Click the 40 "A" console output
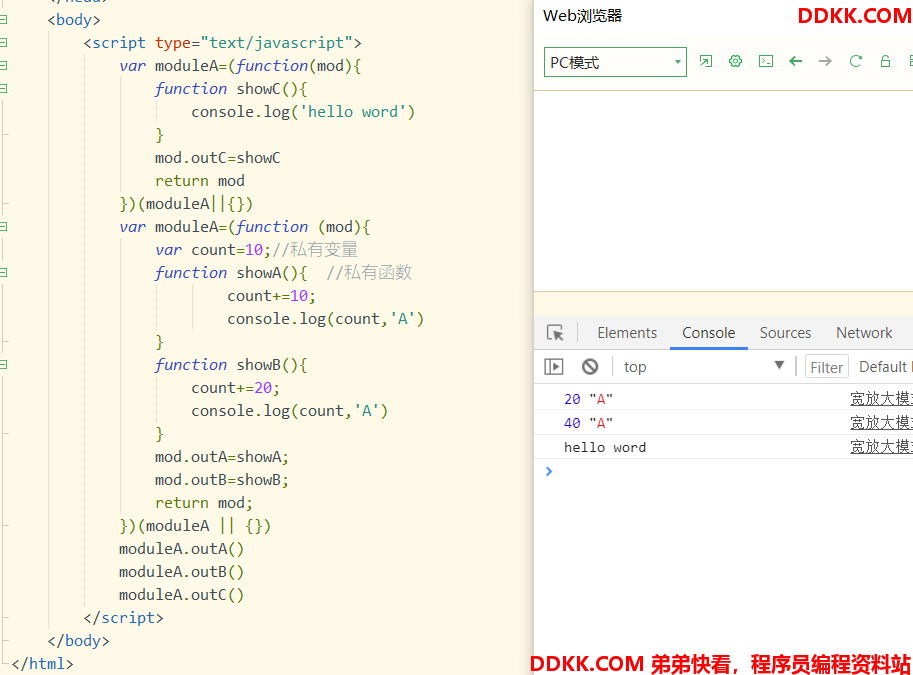The width and height of the screenshot is (913, 675). pyautogui.click(x=588, y=423)
